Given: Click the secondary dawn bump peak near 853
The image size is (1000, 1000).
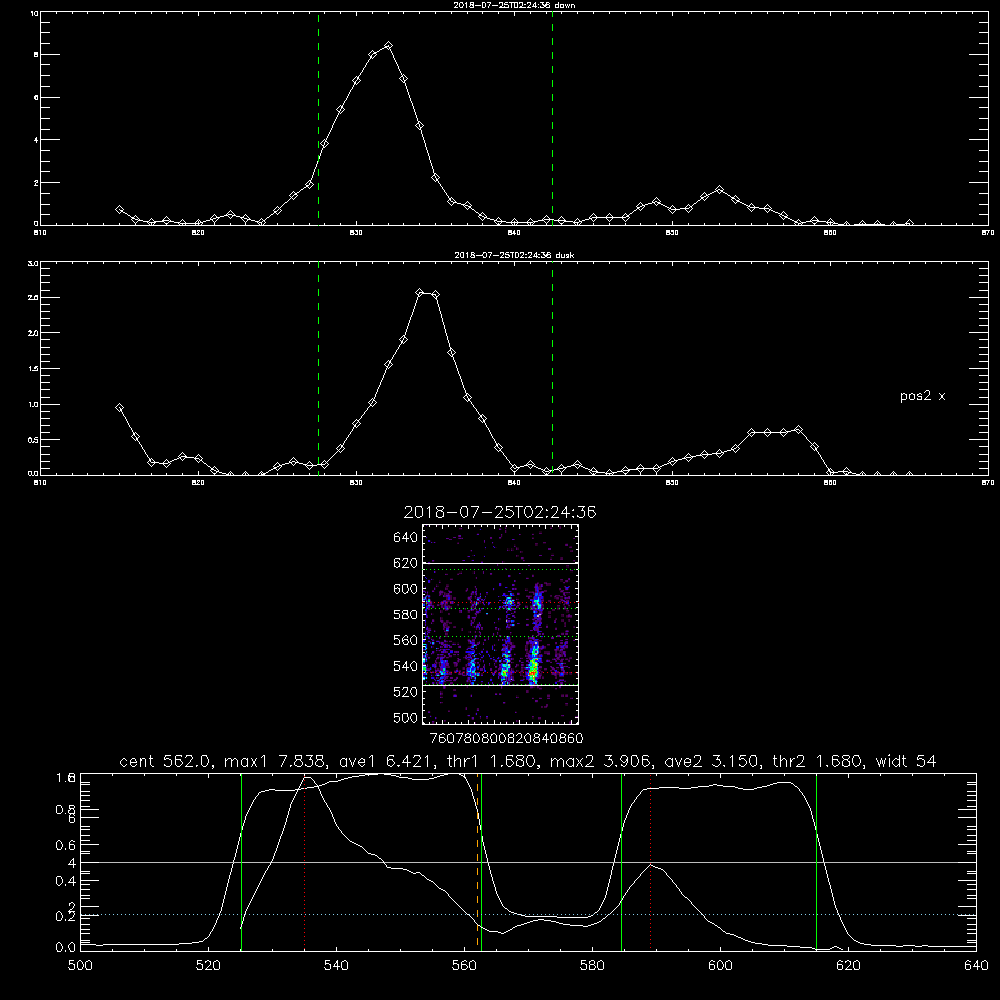Looking at the screenshot, I should tap(719, 189).
